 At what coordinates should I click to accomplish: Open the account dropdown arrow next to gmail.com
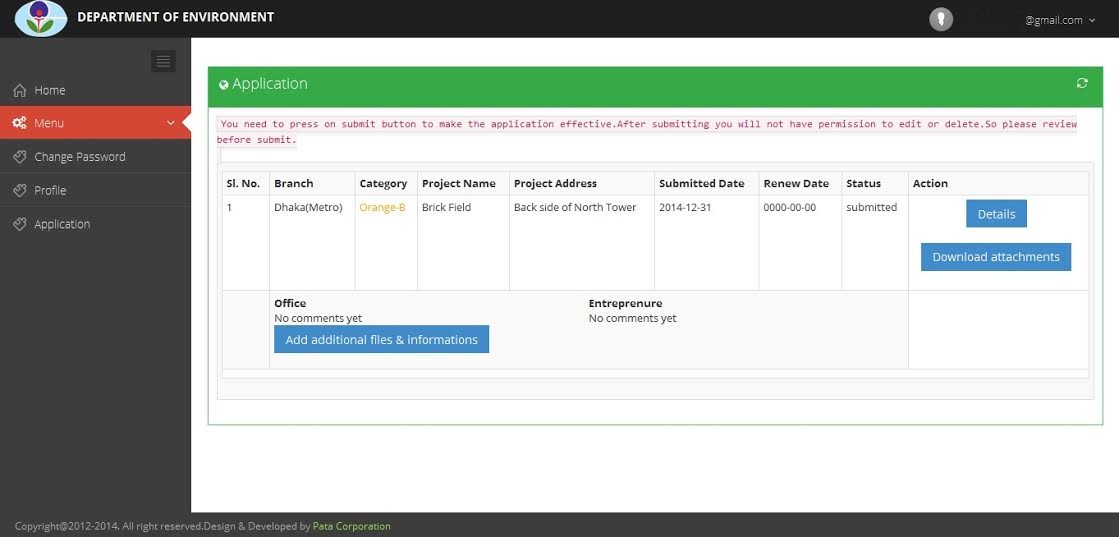pos(1092,21)
